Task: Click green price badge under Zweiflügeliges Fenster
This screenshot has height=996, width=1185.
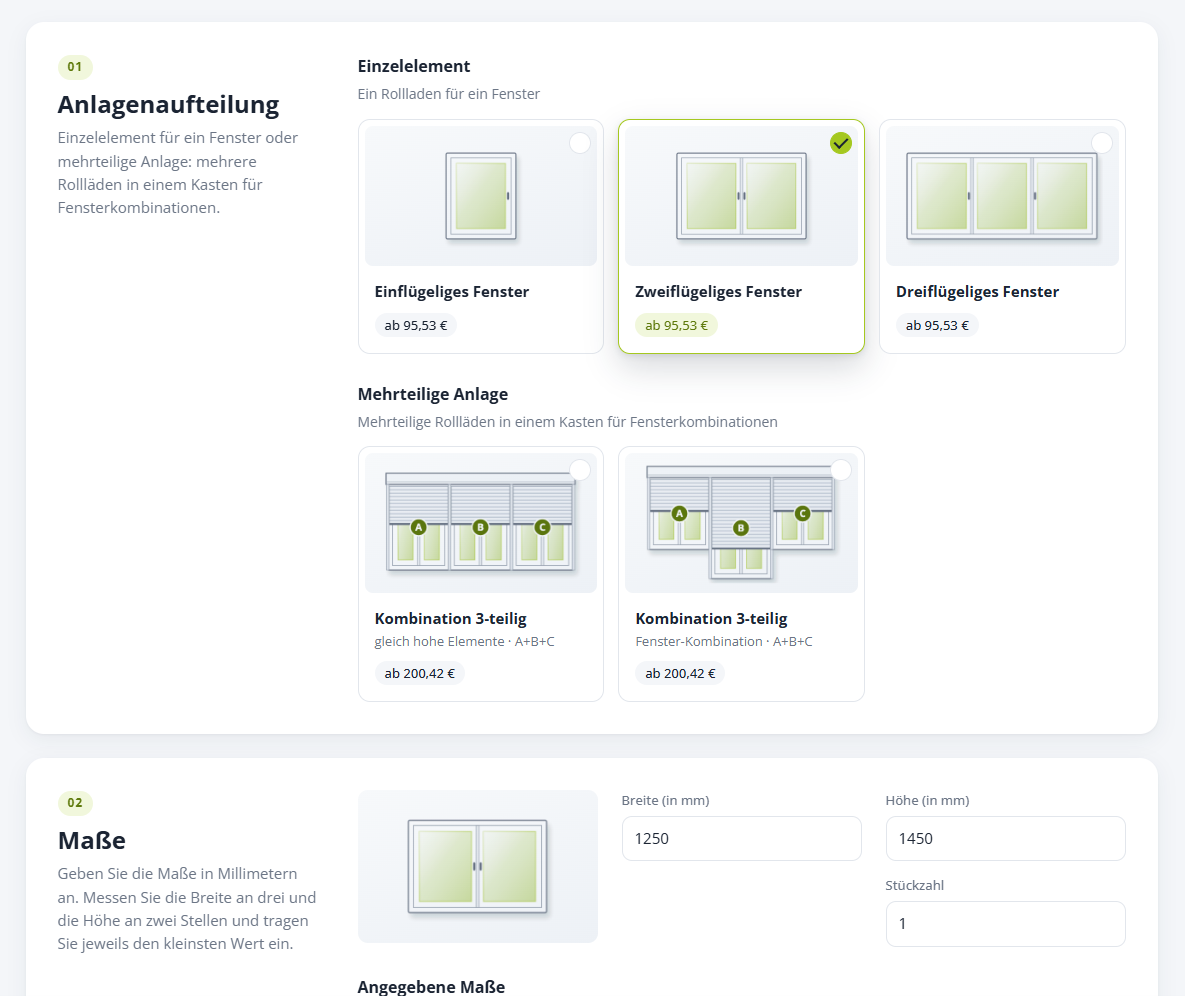Action: pyautogui.click(x=676, y=326)
